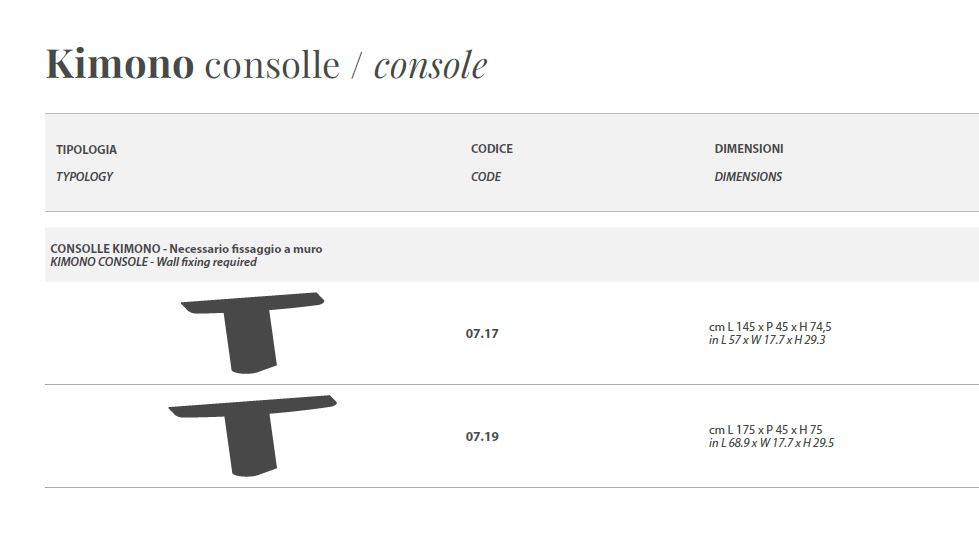Click the in L 57 x W 17.7 dimensions
This screenshot has width=979, height=540.
coord(767,340)
